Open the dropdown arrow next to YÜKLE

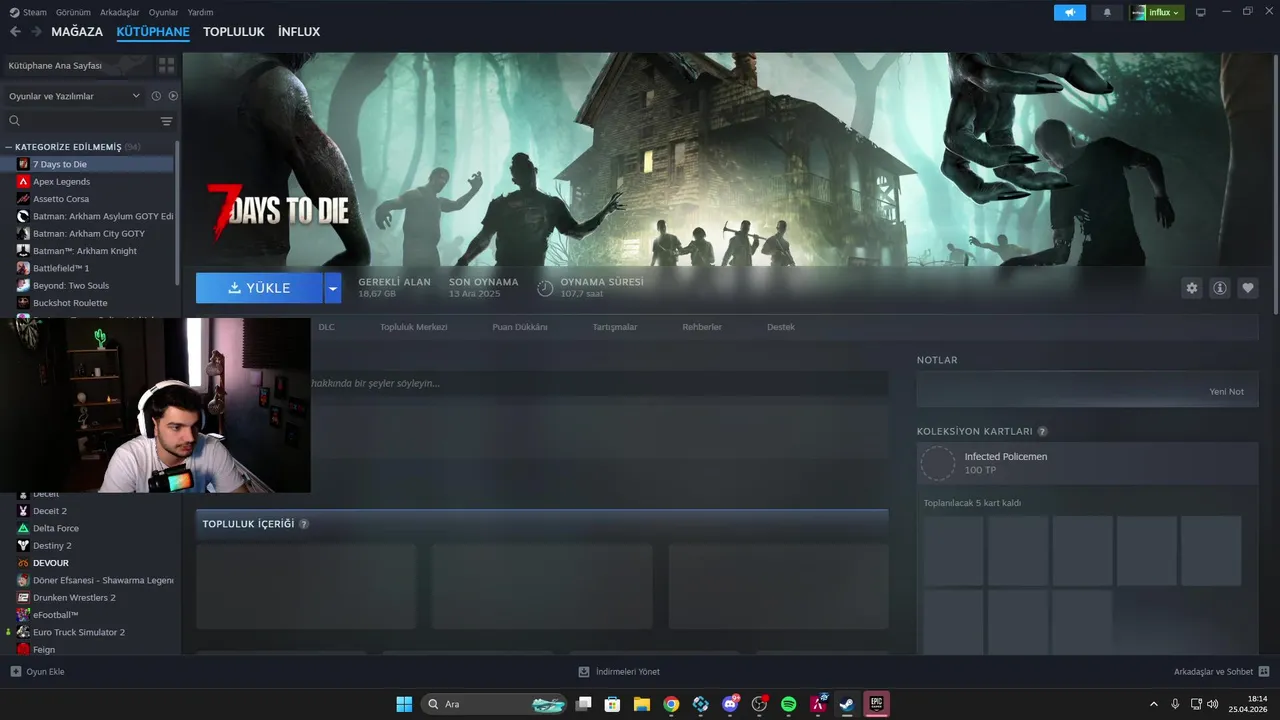(x=333, y=288)
